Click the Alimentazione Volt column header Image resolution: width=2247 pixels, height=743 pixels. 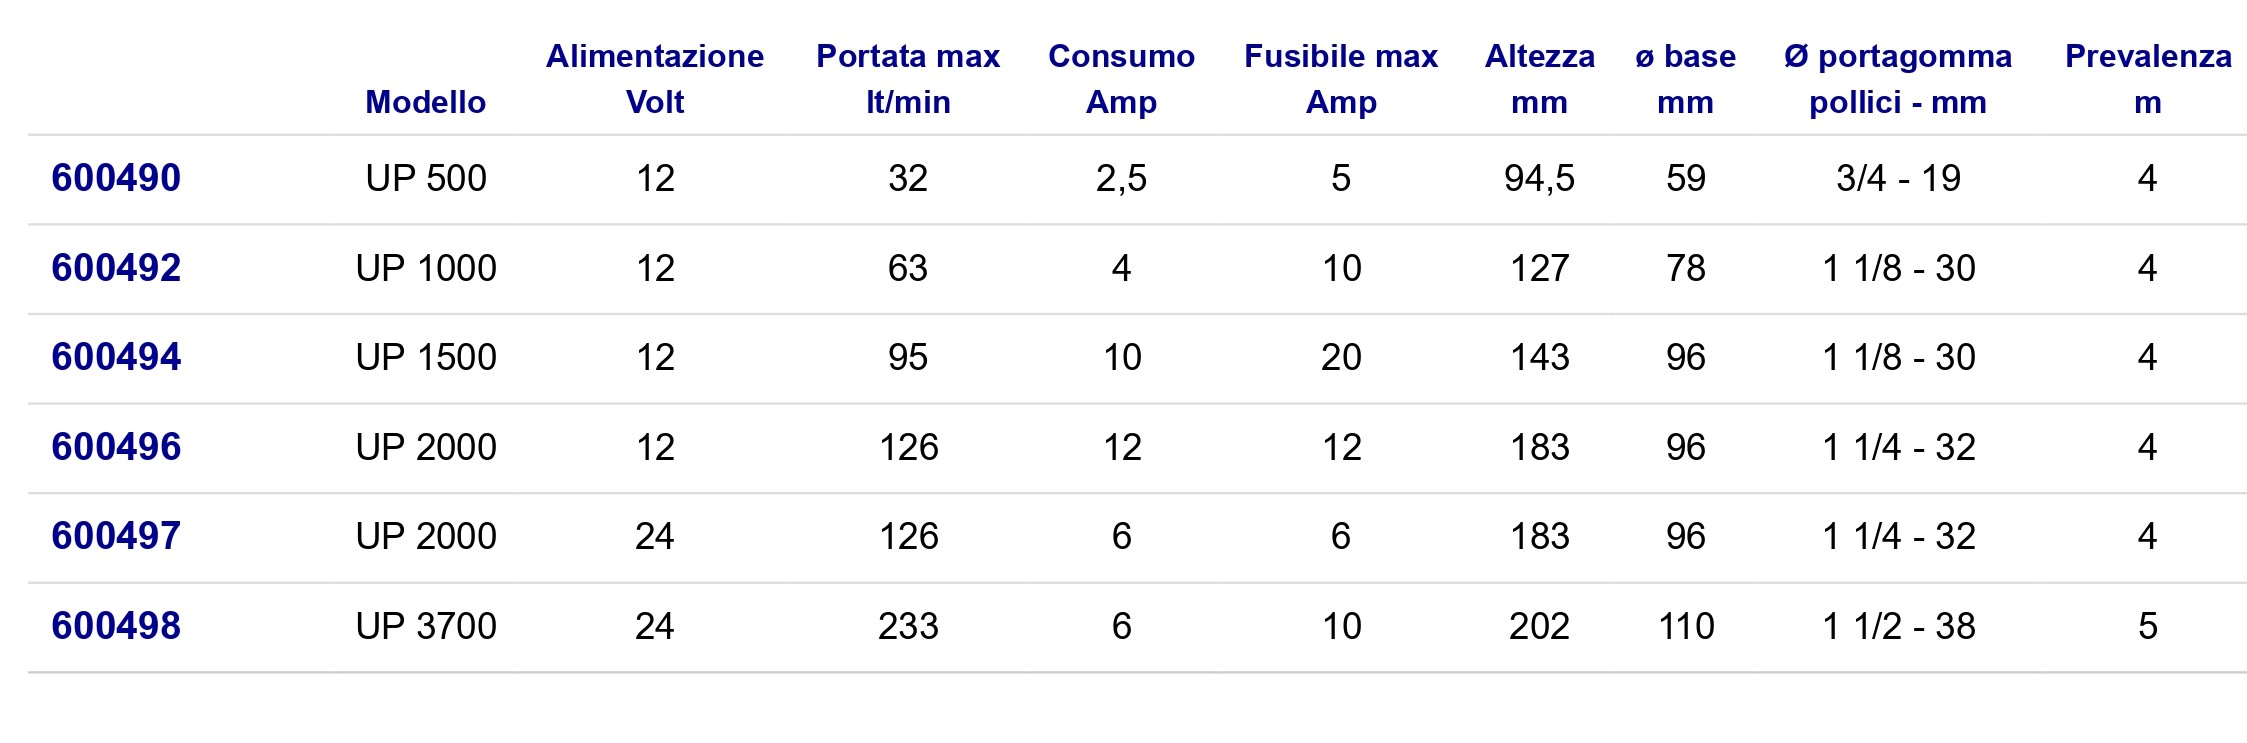click(x=655, y=79)
